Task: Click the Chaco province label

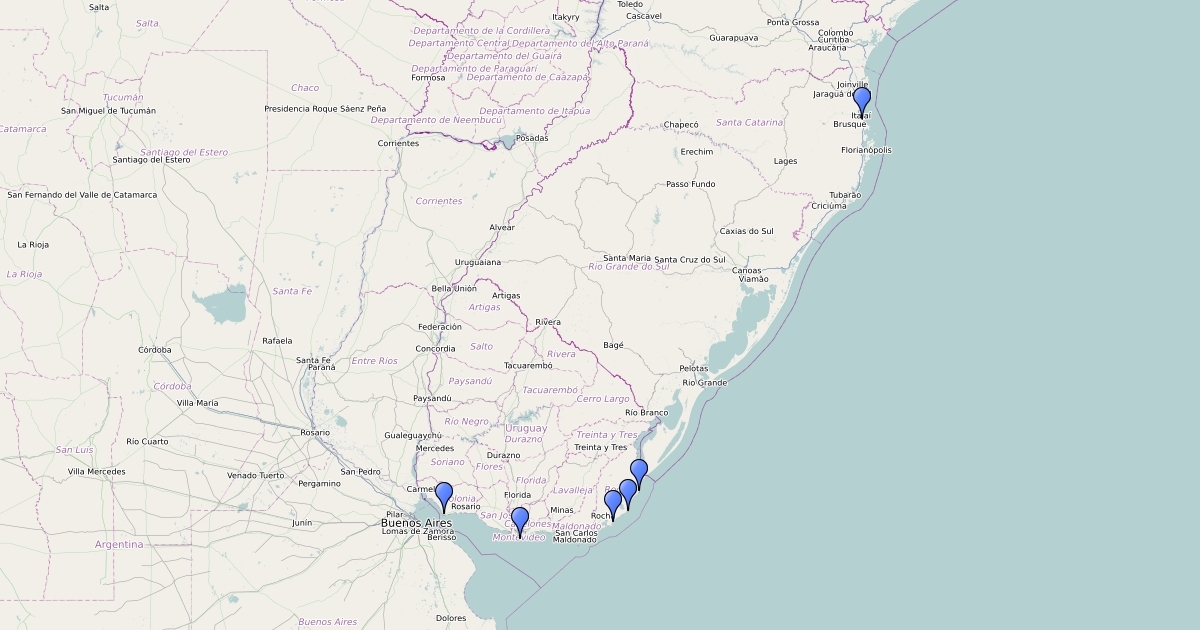Action: [305, 88]
